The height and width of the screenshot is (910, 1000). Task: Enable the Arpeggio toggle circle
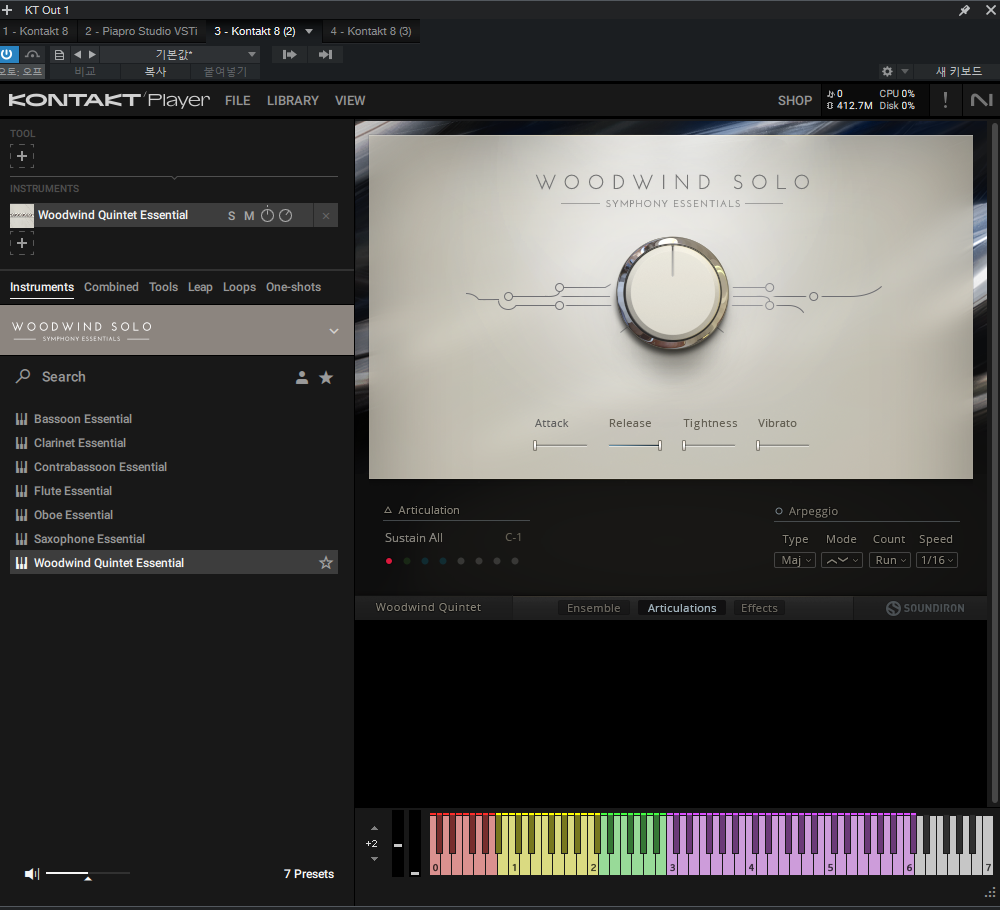click(779, 511)
